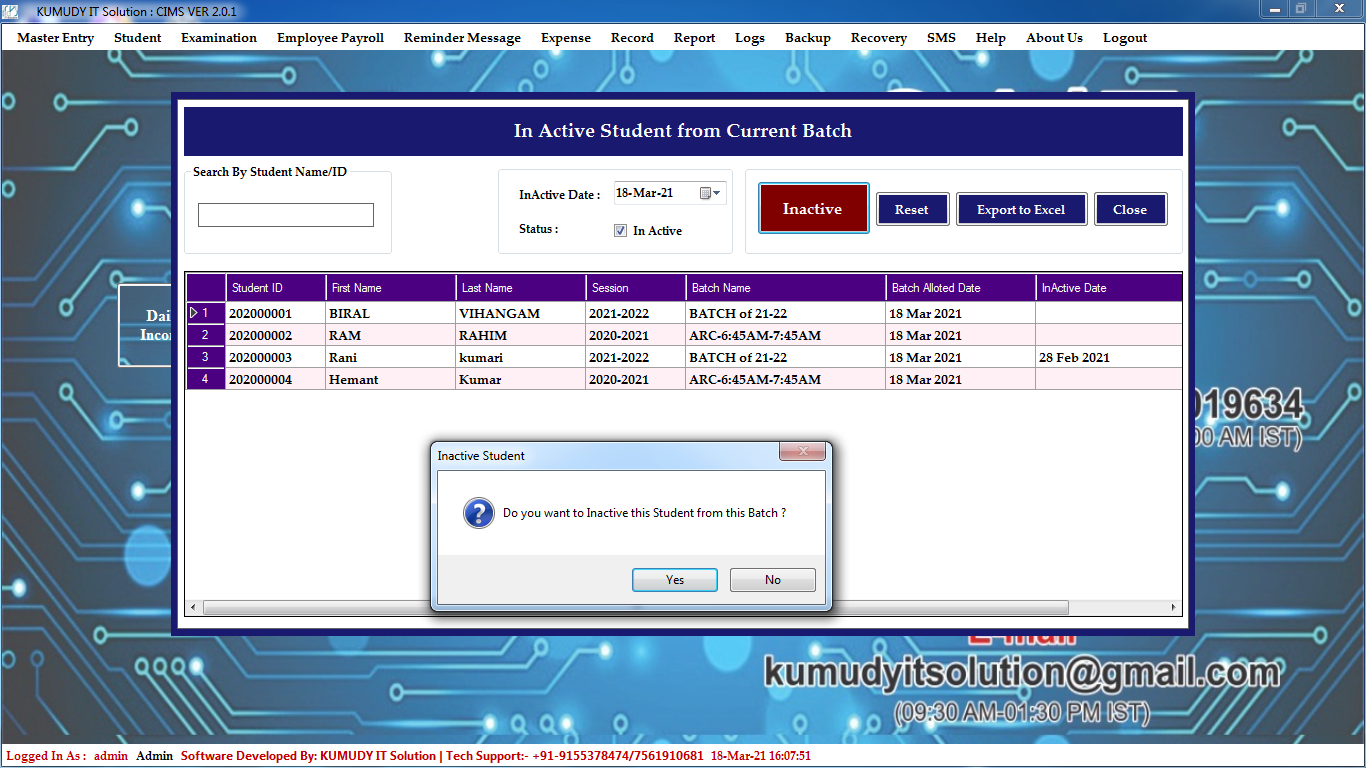Click the Reset button
The width and height of the screenshot is (1366, 768).
[912, 210]
